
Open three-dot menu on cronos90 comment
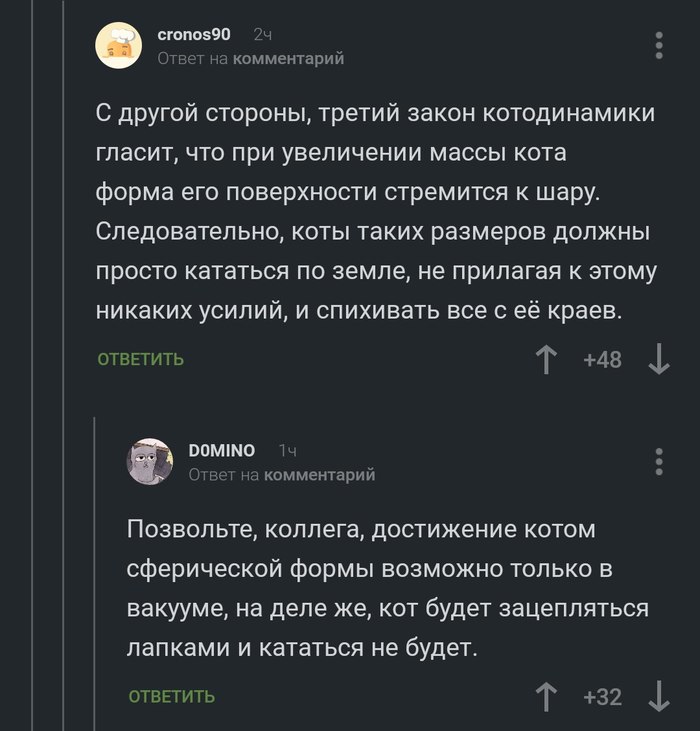(x=658, y=46)
